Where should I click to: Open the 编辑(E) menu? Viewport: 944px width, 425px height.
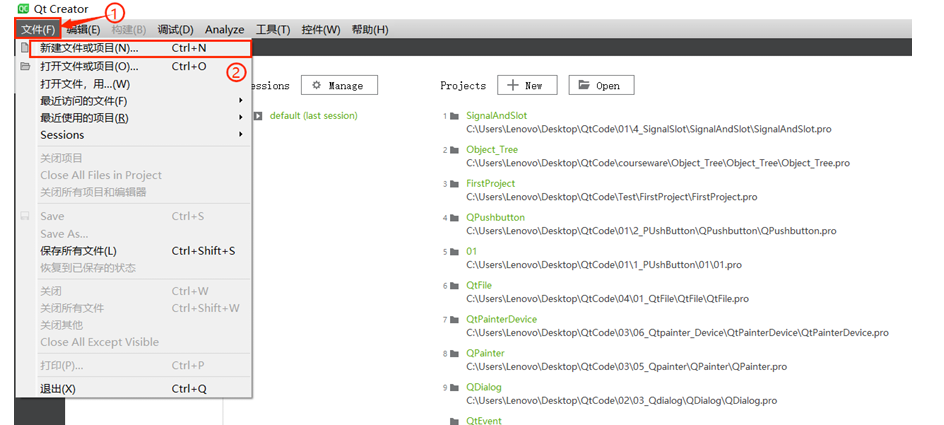pos(83,29)
